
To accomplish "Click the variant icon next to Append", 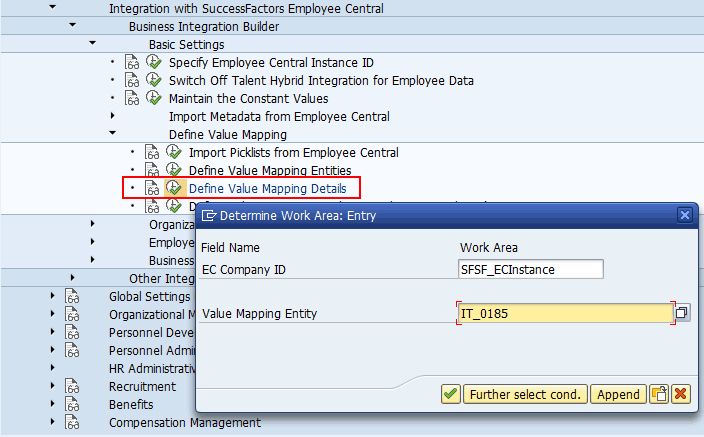I will pos(659,394).
